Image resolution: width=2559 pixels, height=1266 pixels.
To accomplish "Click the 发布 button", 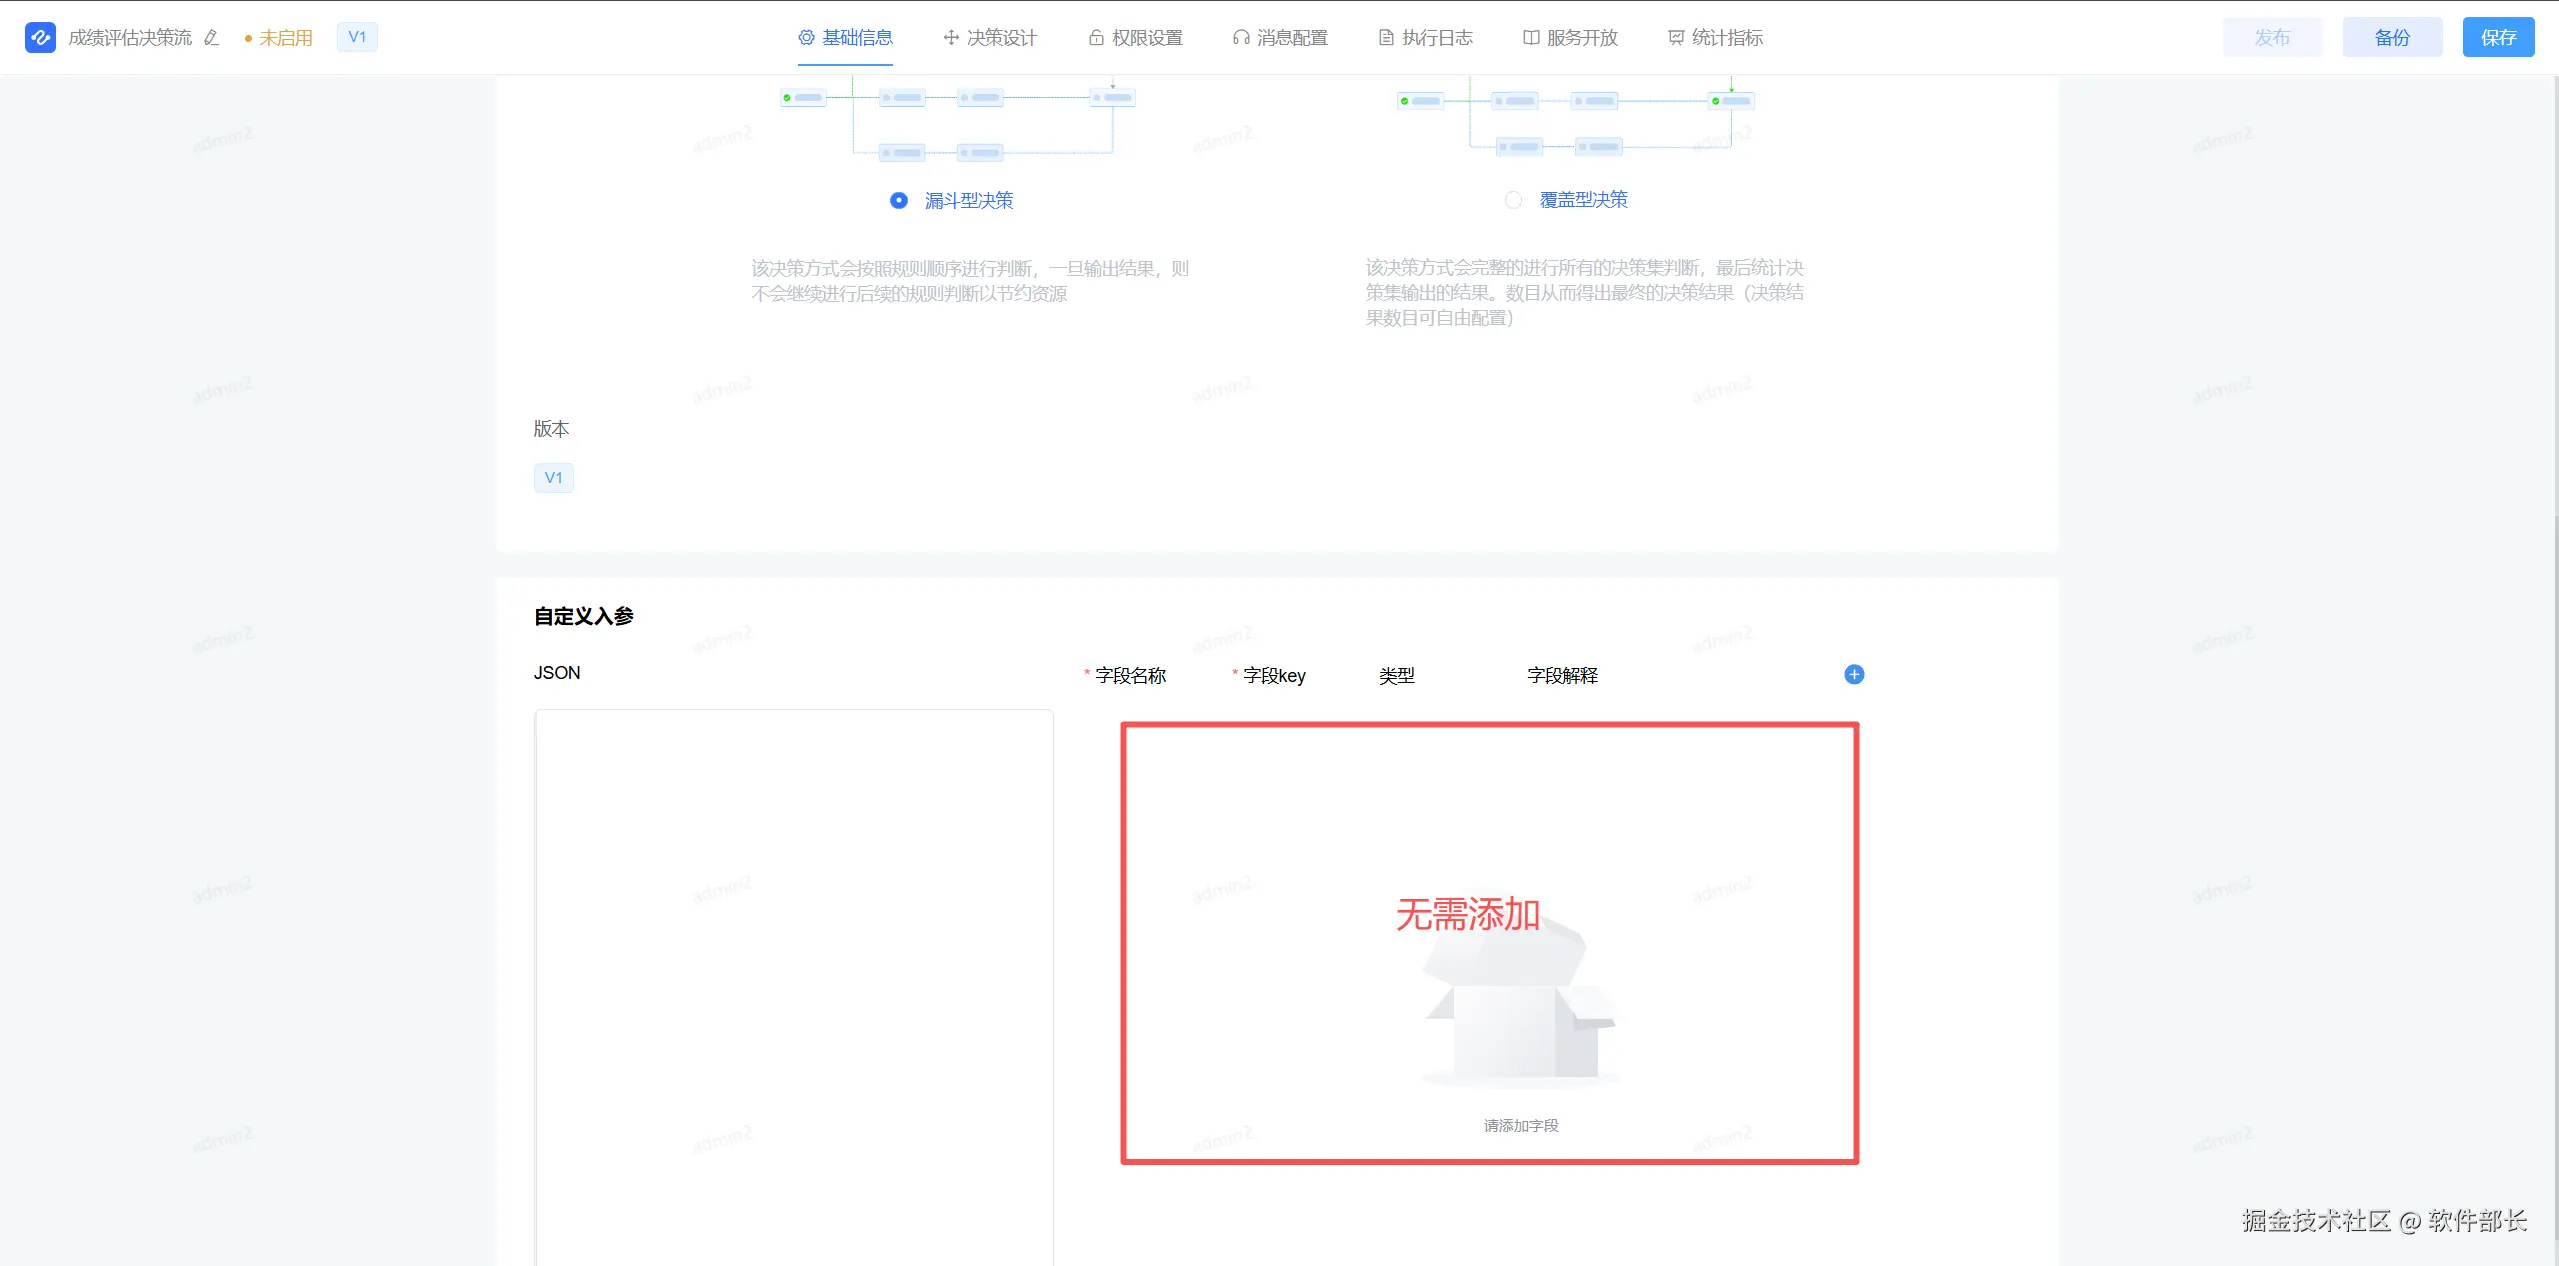I will pos(2272,38).
